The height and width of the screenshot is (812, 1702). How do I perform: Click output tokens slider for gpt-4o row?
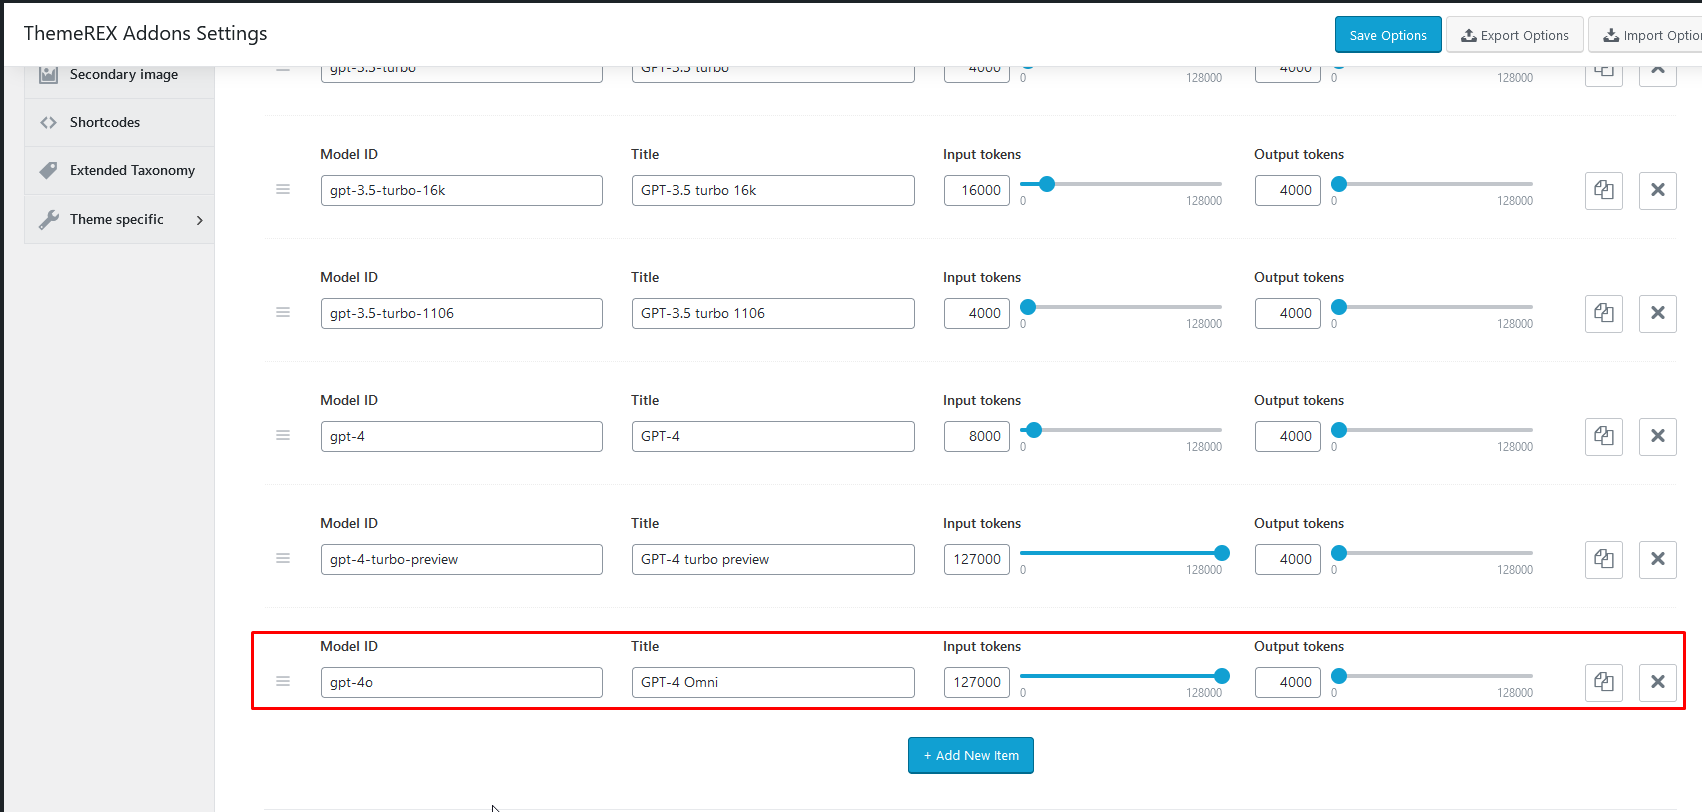[x=1432, y=676]
